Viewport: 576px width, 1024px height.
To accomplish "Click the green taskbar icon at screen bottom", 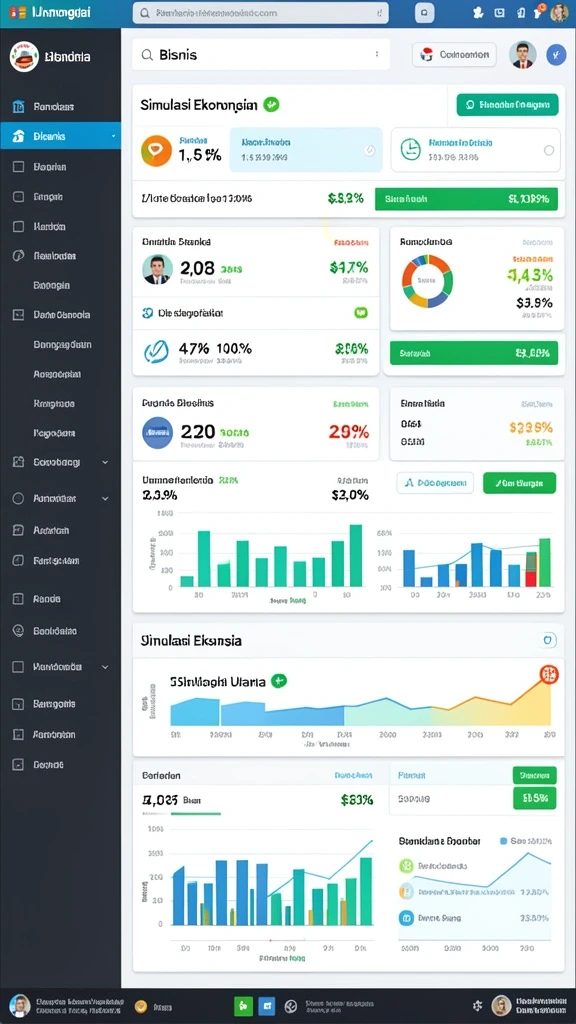I will coord(243,1006).
